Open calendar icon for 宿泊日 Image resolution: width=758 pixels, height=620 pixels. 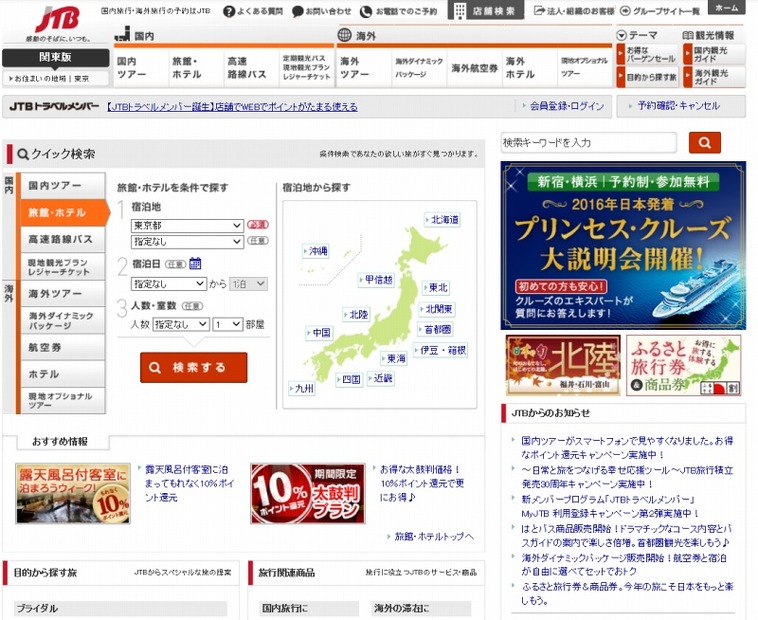195,263
